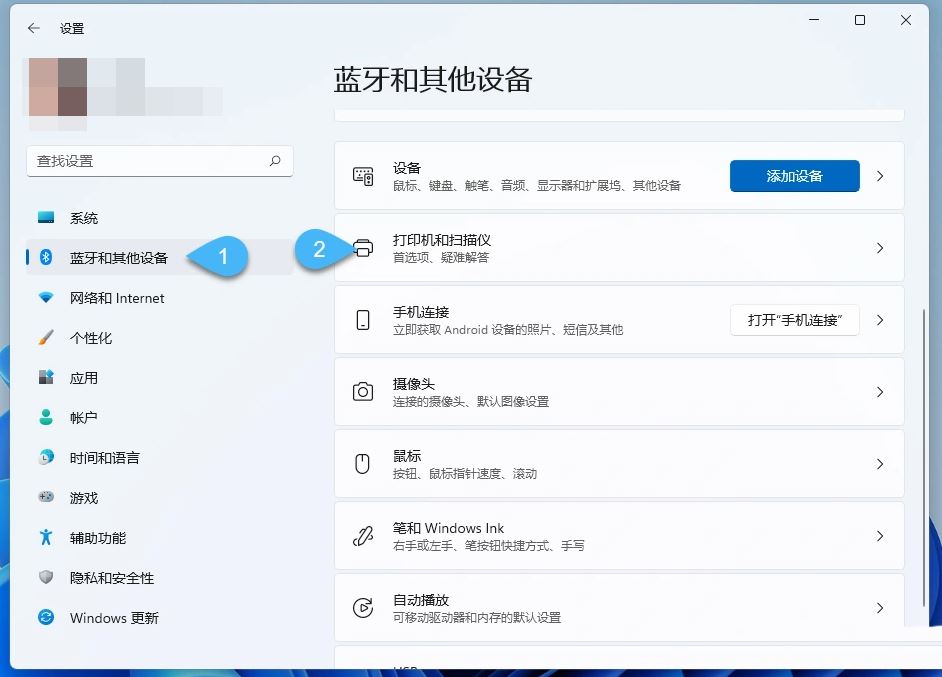Expand the 手机连接 row chevron

879,320
